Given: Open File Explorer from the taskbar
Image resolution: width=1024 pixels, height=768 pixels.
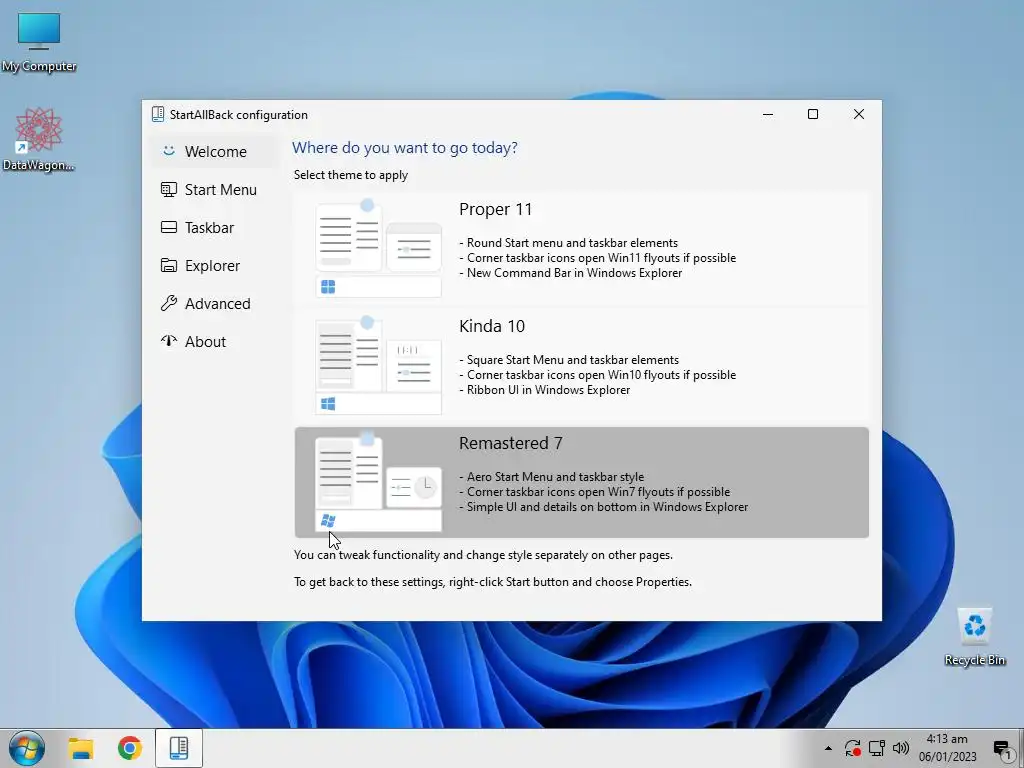Looking at the screenshot, I should pyautogui.click(x=81, y=748).
